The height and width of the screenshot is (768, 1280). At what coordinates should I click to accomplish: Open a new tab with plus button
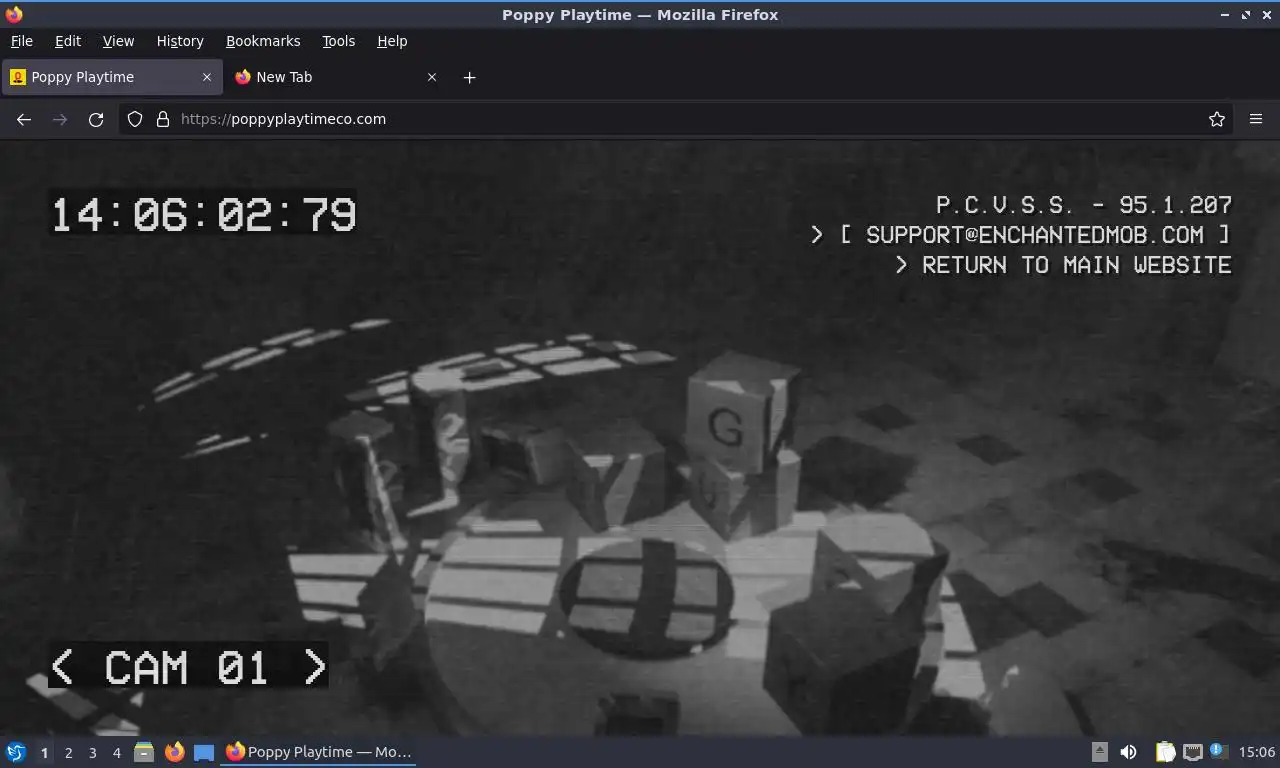click(x=469, y=77)
